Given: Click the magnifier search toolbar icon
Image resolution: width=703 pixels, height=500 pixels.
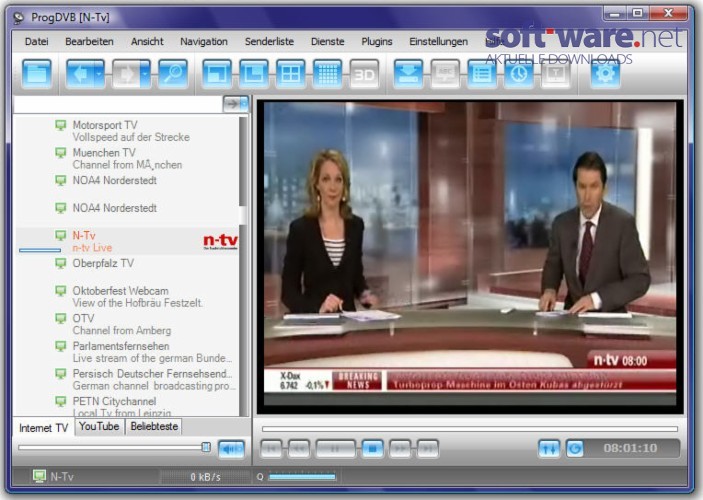Looking at the screenshot, I should tap(173, 74).
